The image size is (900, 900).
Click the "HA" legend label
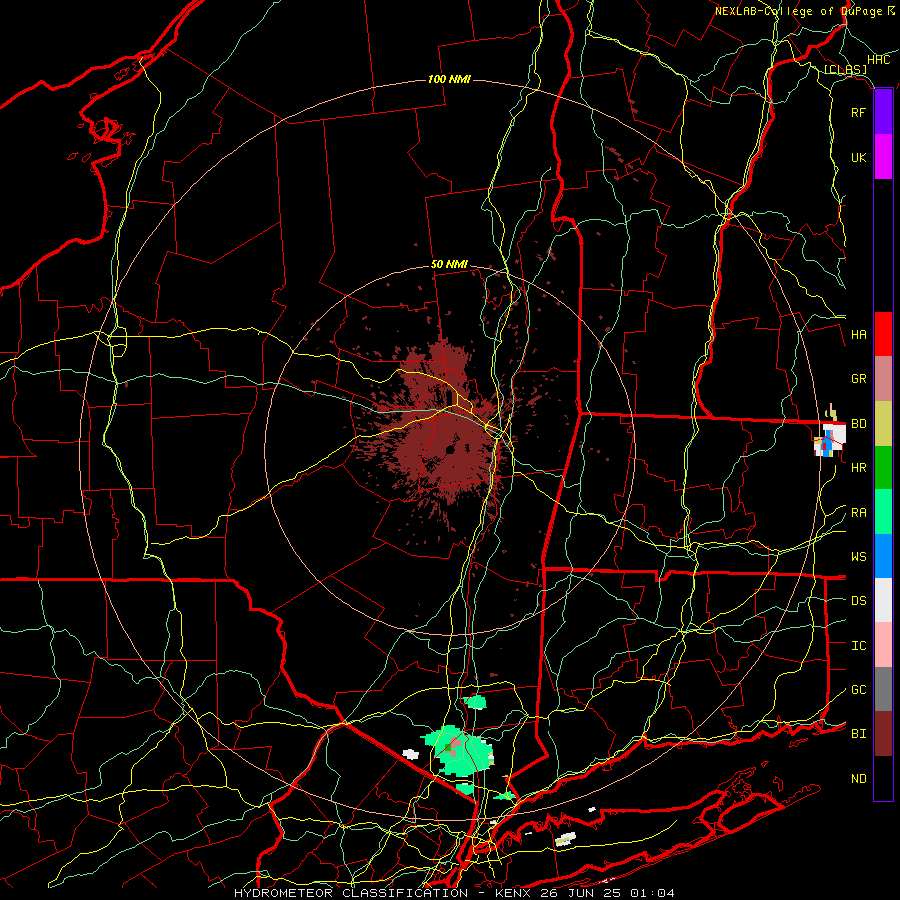pyautogui.click(x=858, y=335)
